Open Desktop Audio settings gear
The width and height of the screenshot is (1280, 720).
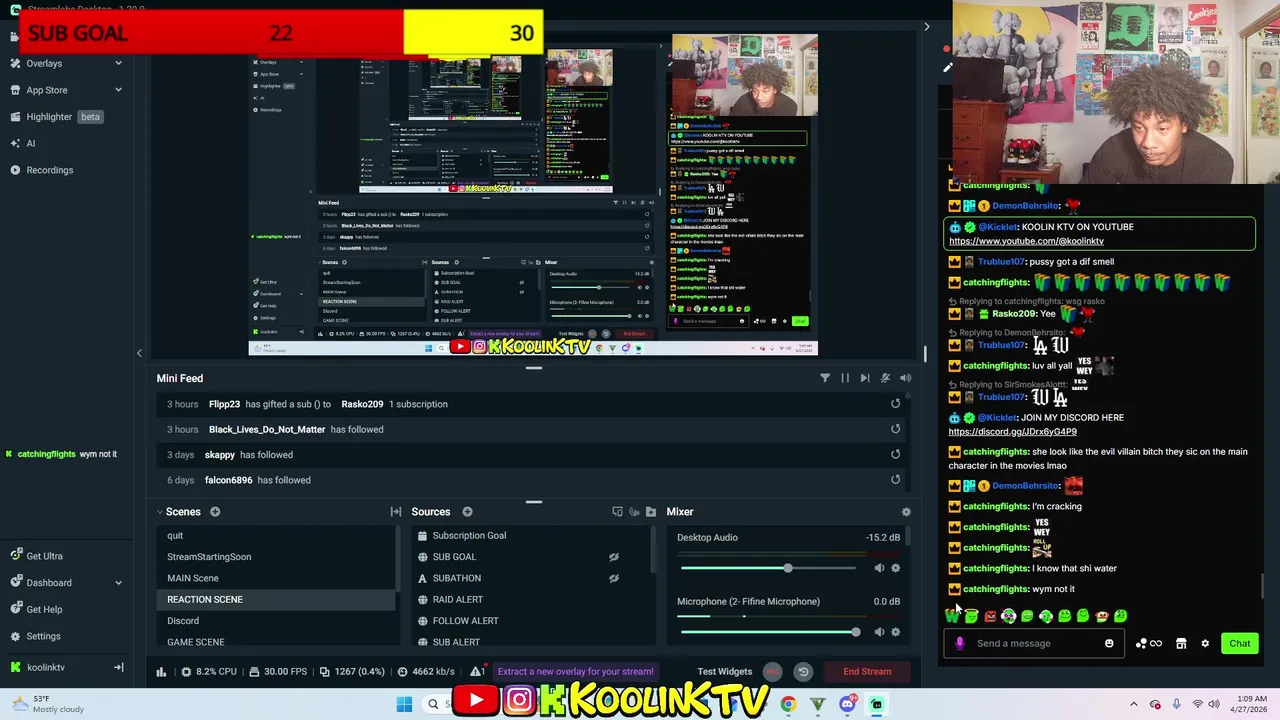(x=895, y=568)
